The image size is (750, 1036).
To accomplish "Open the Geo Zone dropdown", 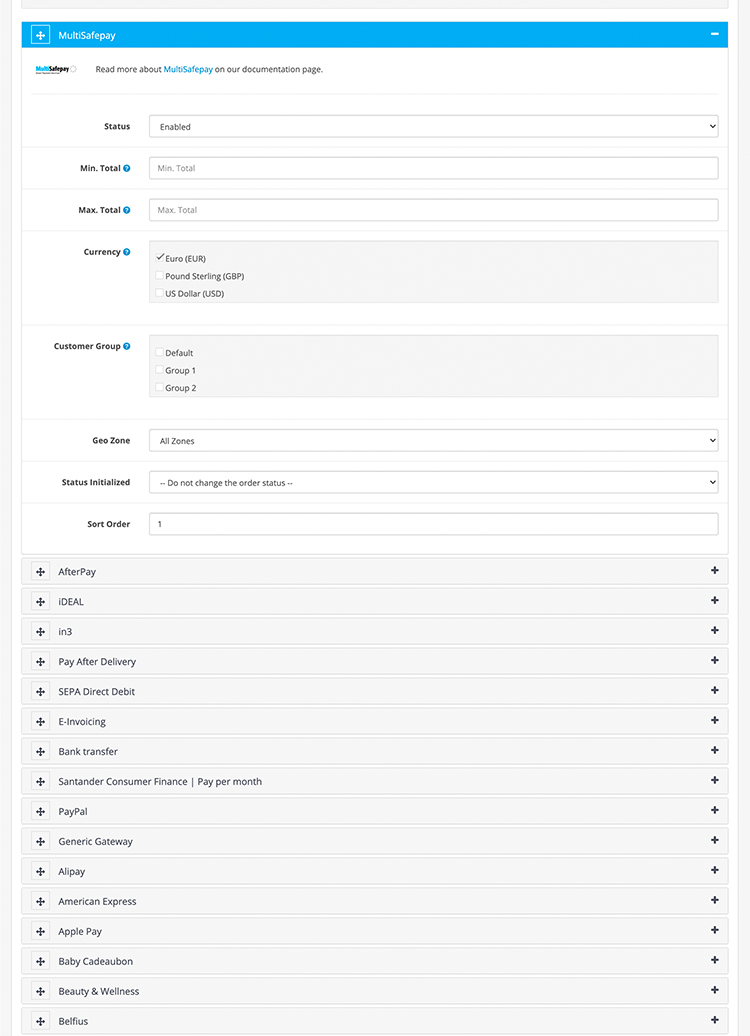I will [433, 441].
